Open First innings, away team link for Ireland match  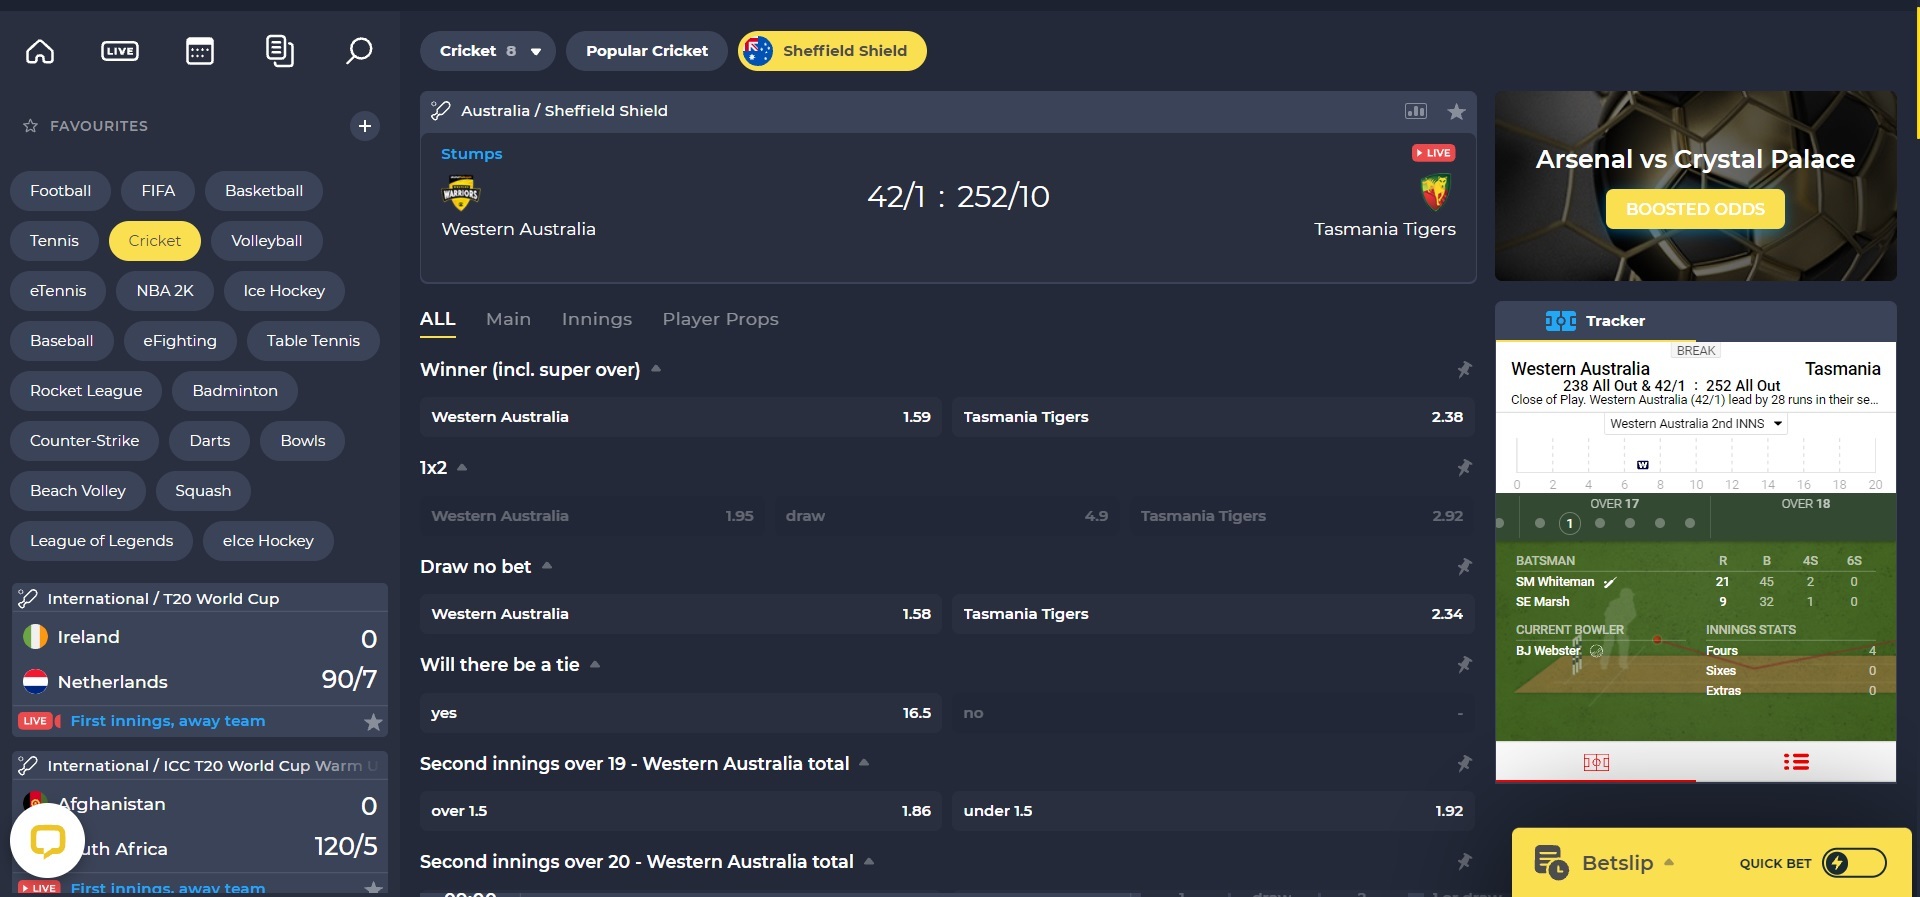point(168,721)
